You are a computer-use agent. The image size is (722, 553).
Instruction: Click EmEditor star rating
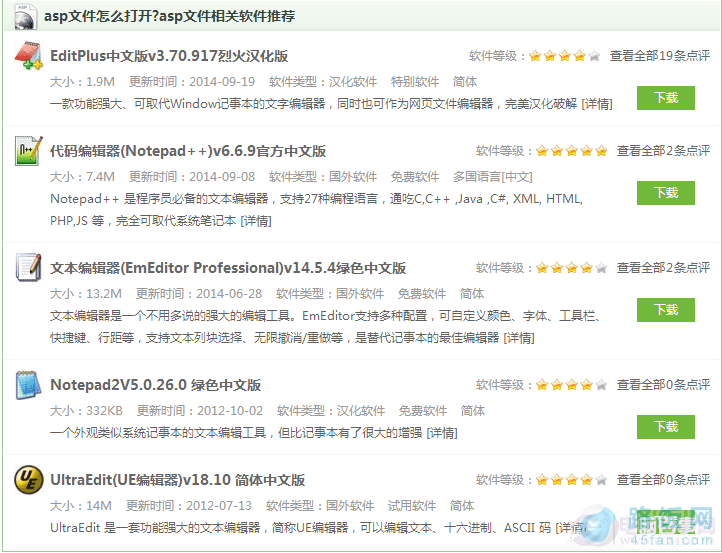pyautogui.click(x=571, y=268)
